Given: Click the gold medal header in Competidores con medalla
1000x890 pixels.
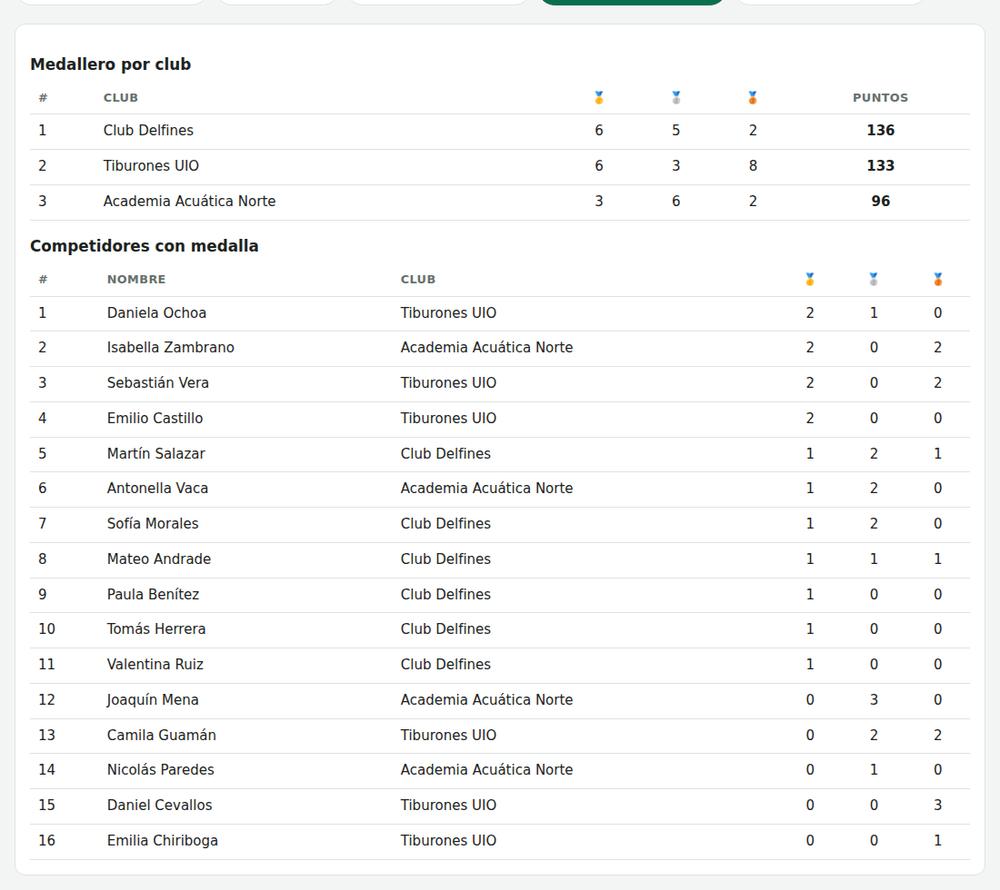Looking at the screenshot, I should click(x=810, y=279).
